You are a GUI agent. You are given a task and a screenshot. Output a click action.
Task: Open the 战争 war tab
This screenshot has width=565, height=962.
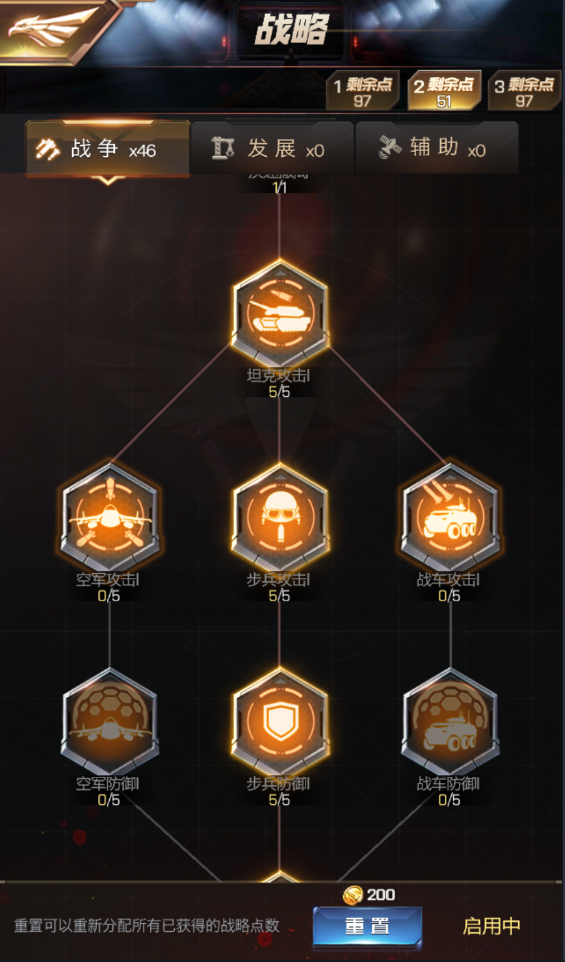tap(108, 148)
